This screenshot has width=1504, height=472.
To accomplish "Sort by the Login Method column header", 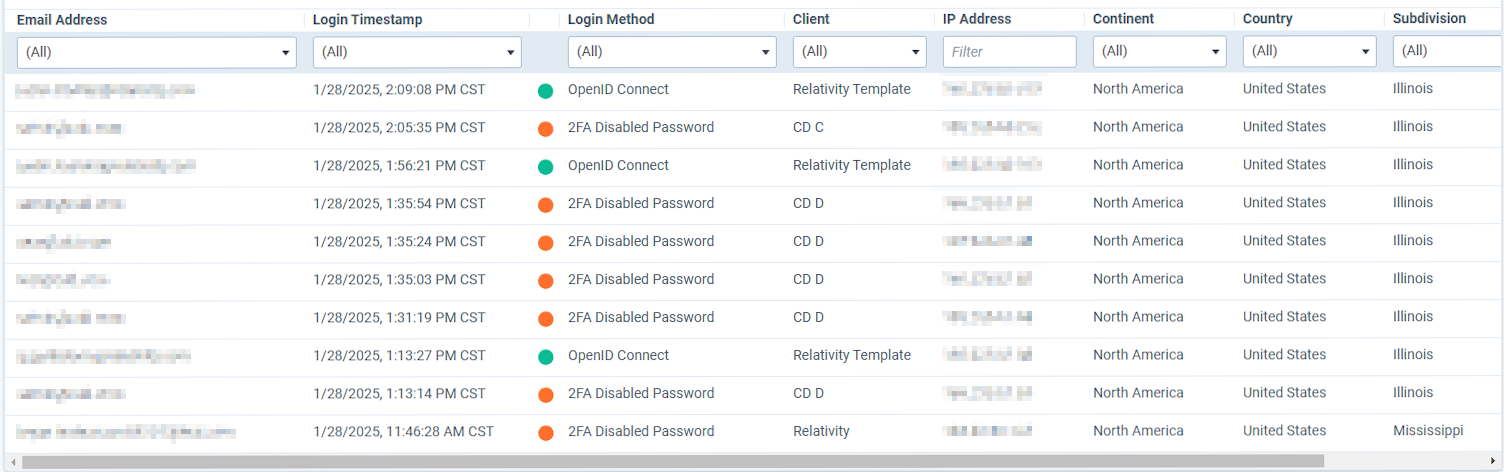I will click(x=611, y=19).
